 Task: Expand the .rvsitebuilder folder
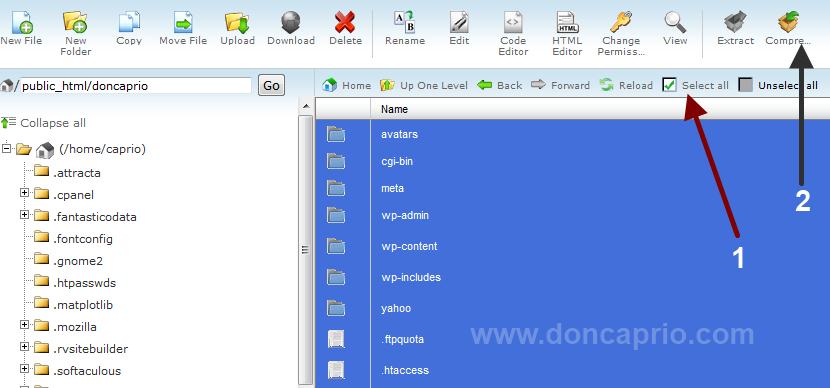[24, 347]
